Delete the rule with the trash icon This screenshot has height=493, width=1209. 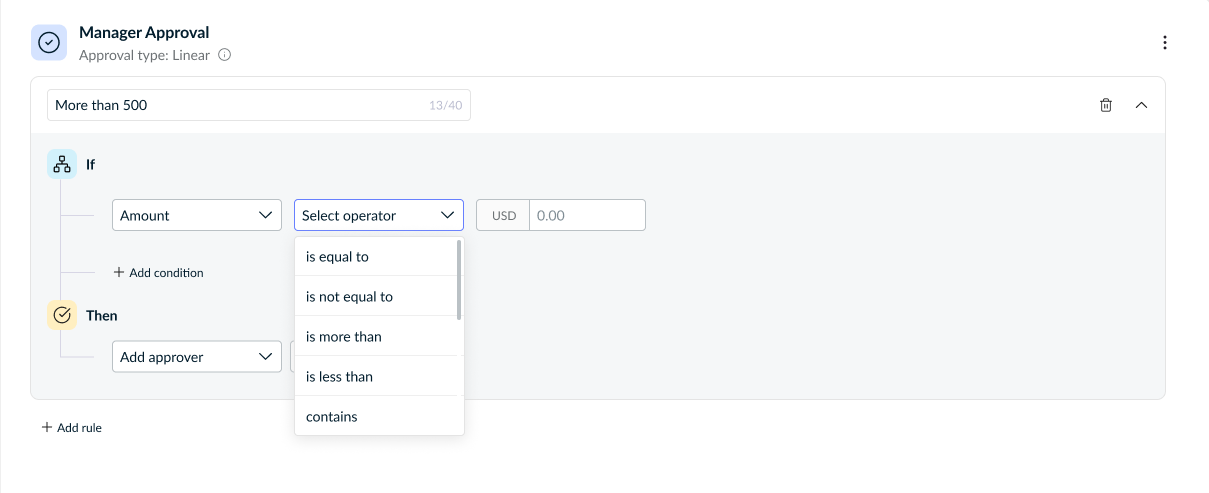click(x=1106, y=105)
